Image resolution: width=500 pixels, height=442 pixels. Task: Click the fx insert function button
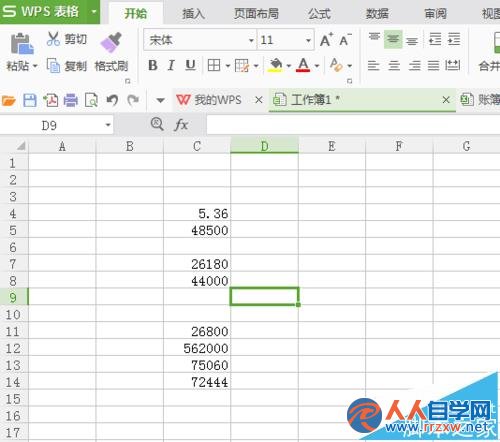tap(181, 125)
